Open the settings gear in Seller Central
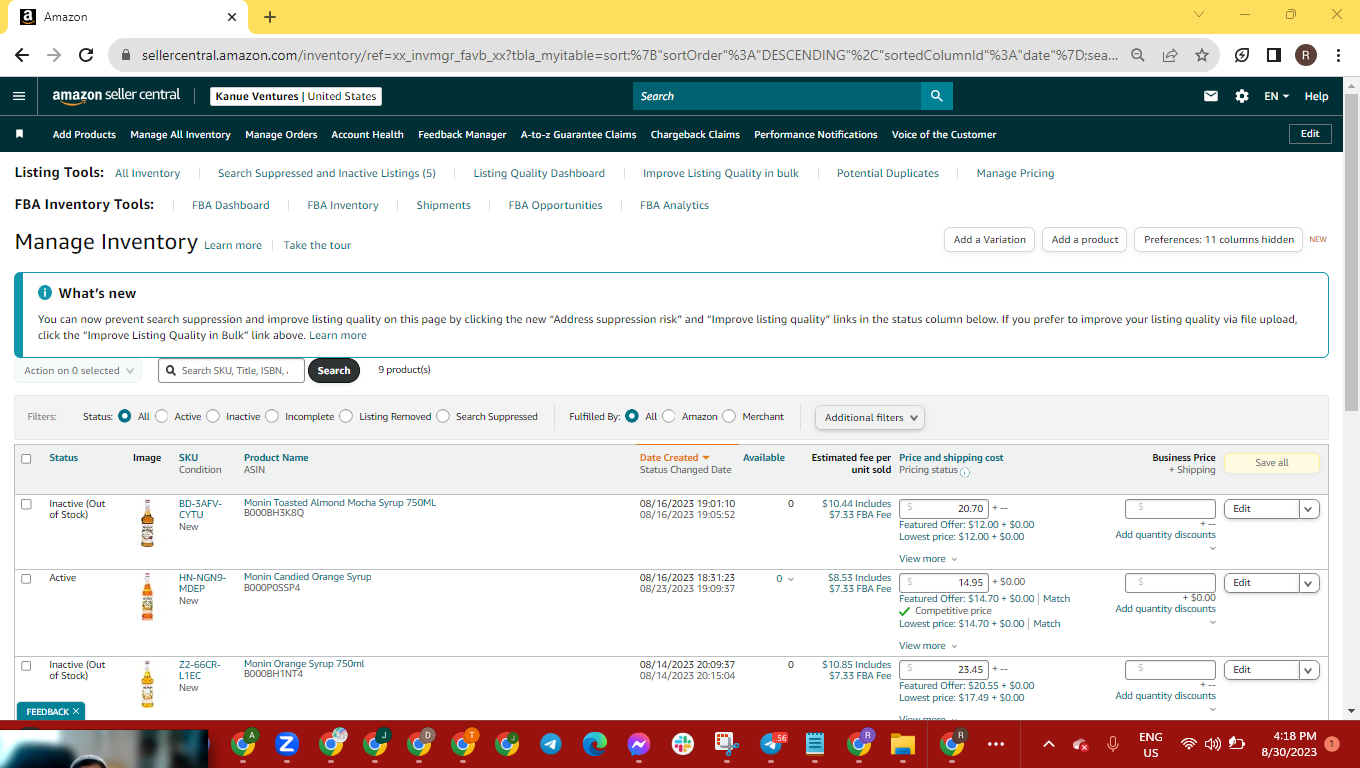The image size is (1360, 768). (x=1242, y=96)
